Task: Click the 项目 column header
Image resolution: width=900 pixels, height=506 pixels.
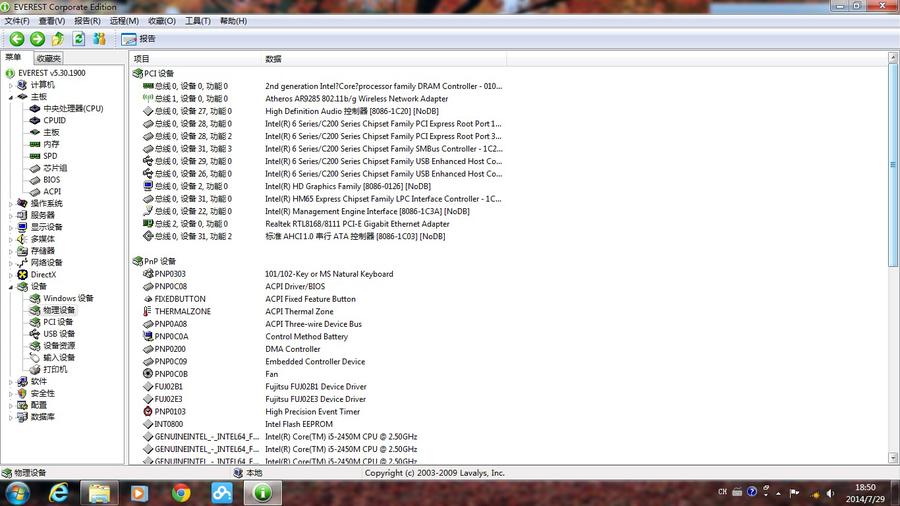Action: [x=195, y=59]
